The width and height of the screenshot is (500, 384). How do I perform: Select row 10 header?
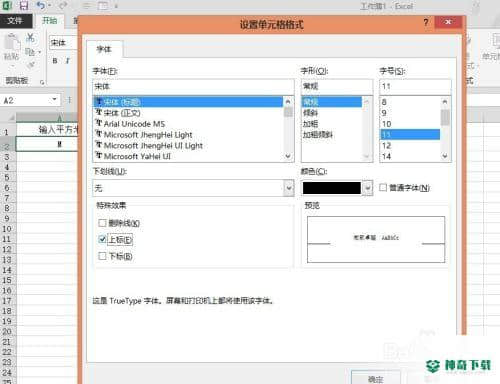click(7, 229)
